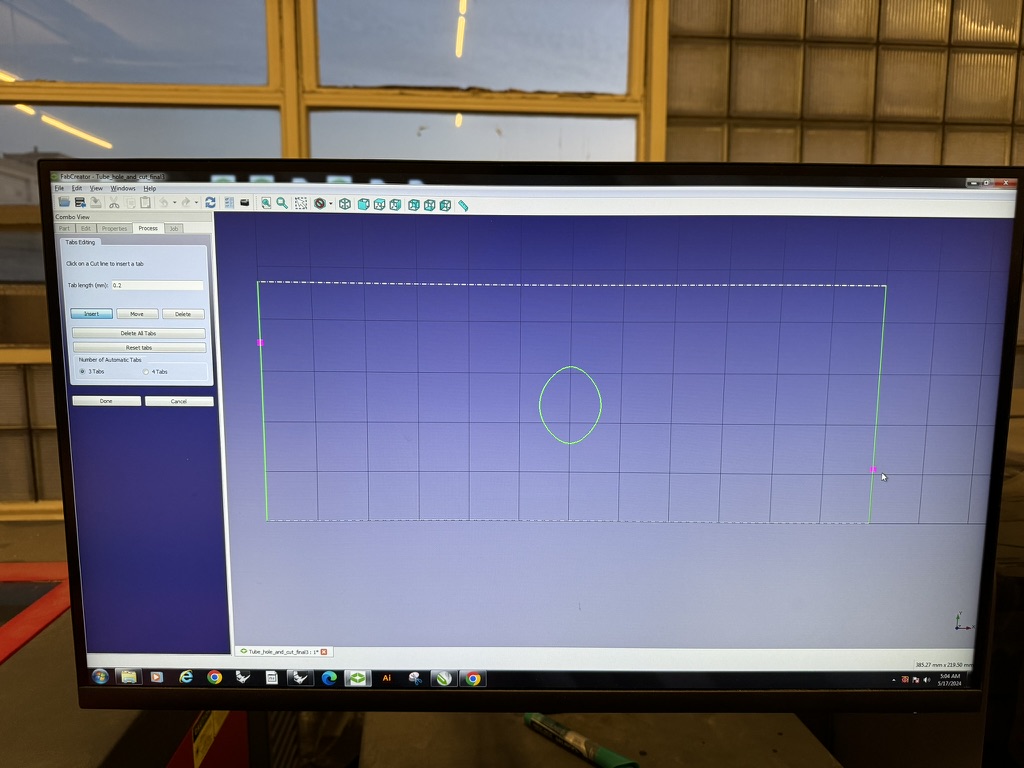The width and height of the screenshot is (1024, 768).
Task: Click the Reset tabs button
Action: click(139, 347)
